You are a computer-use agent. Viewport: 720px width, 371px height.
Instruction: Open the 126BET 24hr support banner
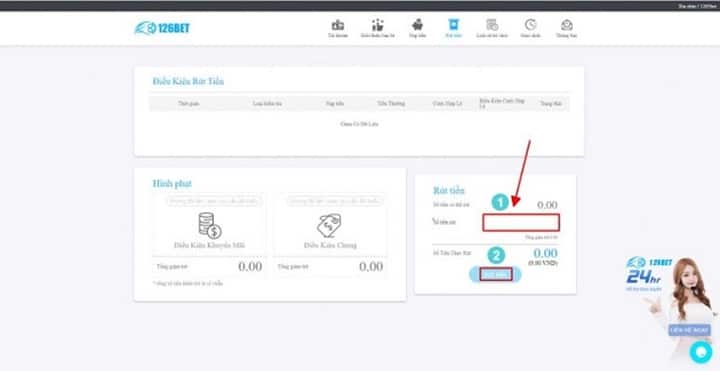650,274
